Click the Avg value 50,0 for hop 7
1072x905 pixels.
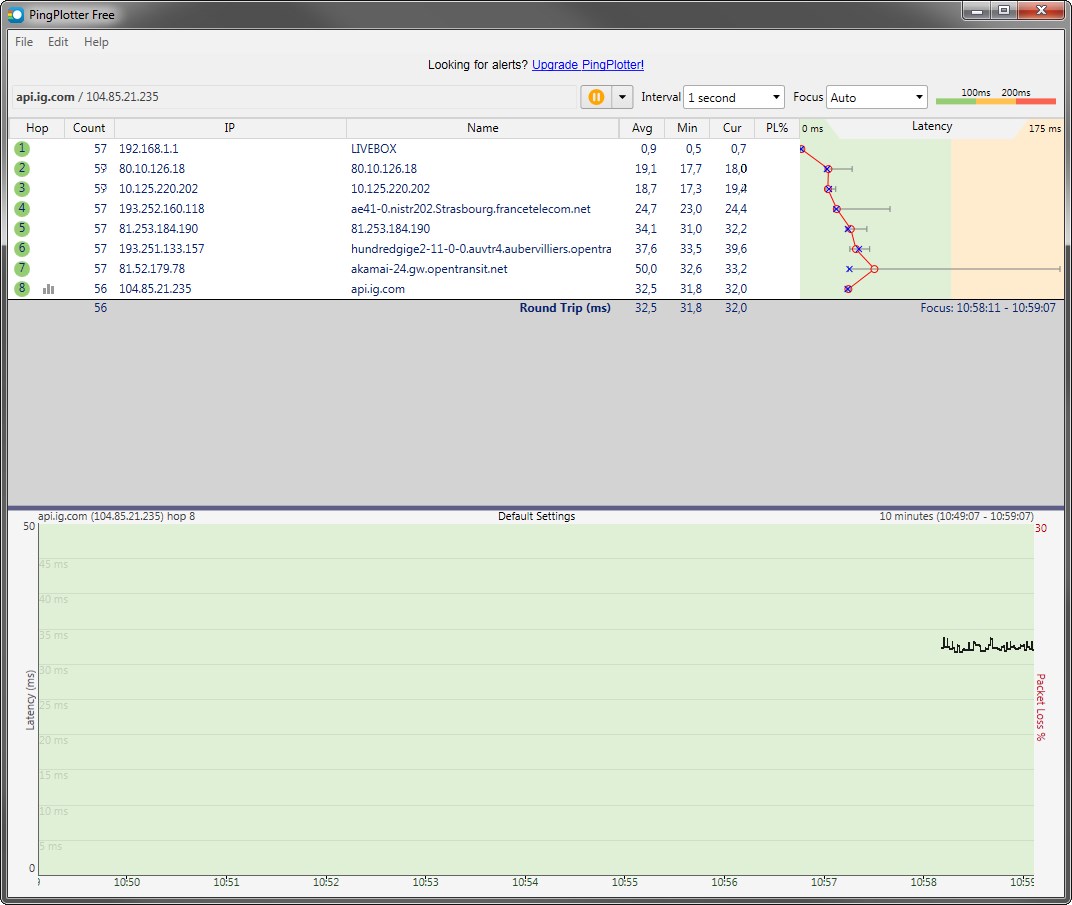click(x=646, y=269)
